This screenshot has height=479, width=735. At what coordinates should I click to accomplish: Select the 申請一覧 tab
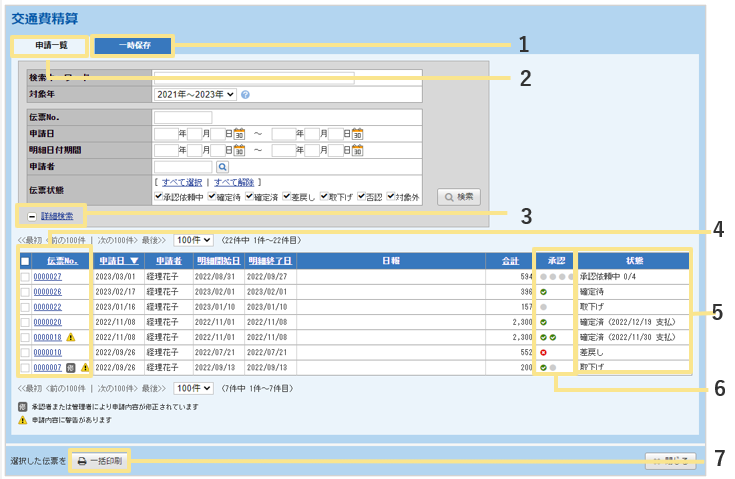[49, 45]
